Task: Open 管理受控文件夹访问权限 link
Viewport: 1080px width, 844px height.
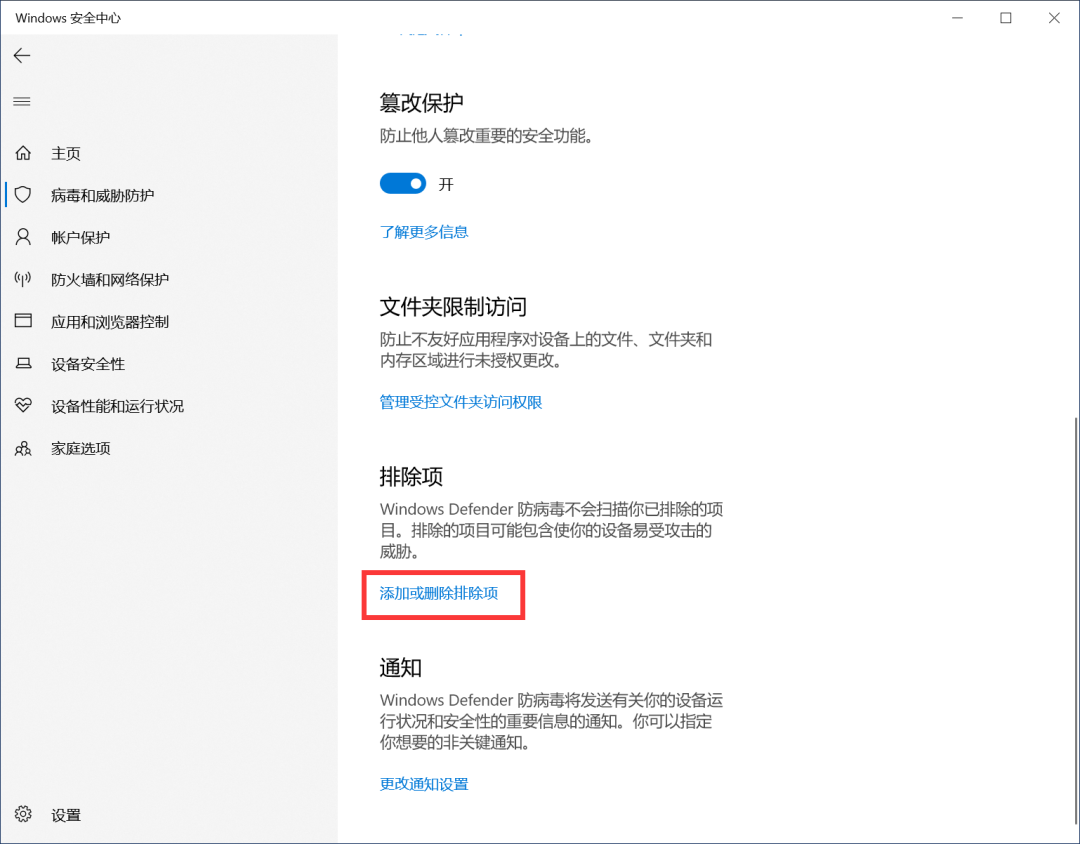Action: [461, 402]
